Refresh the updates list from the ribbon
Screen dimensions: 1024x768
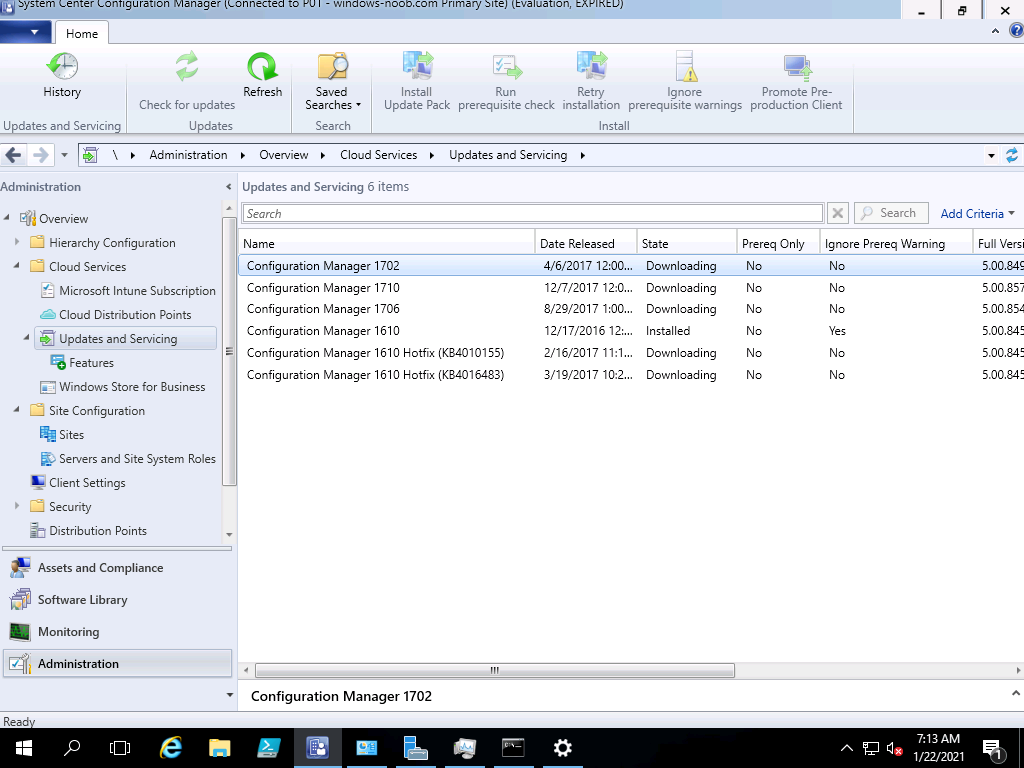point(263,75)
